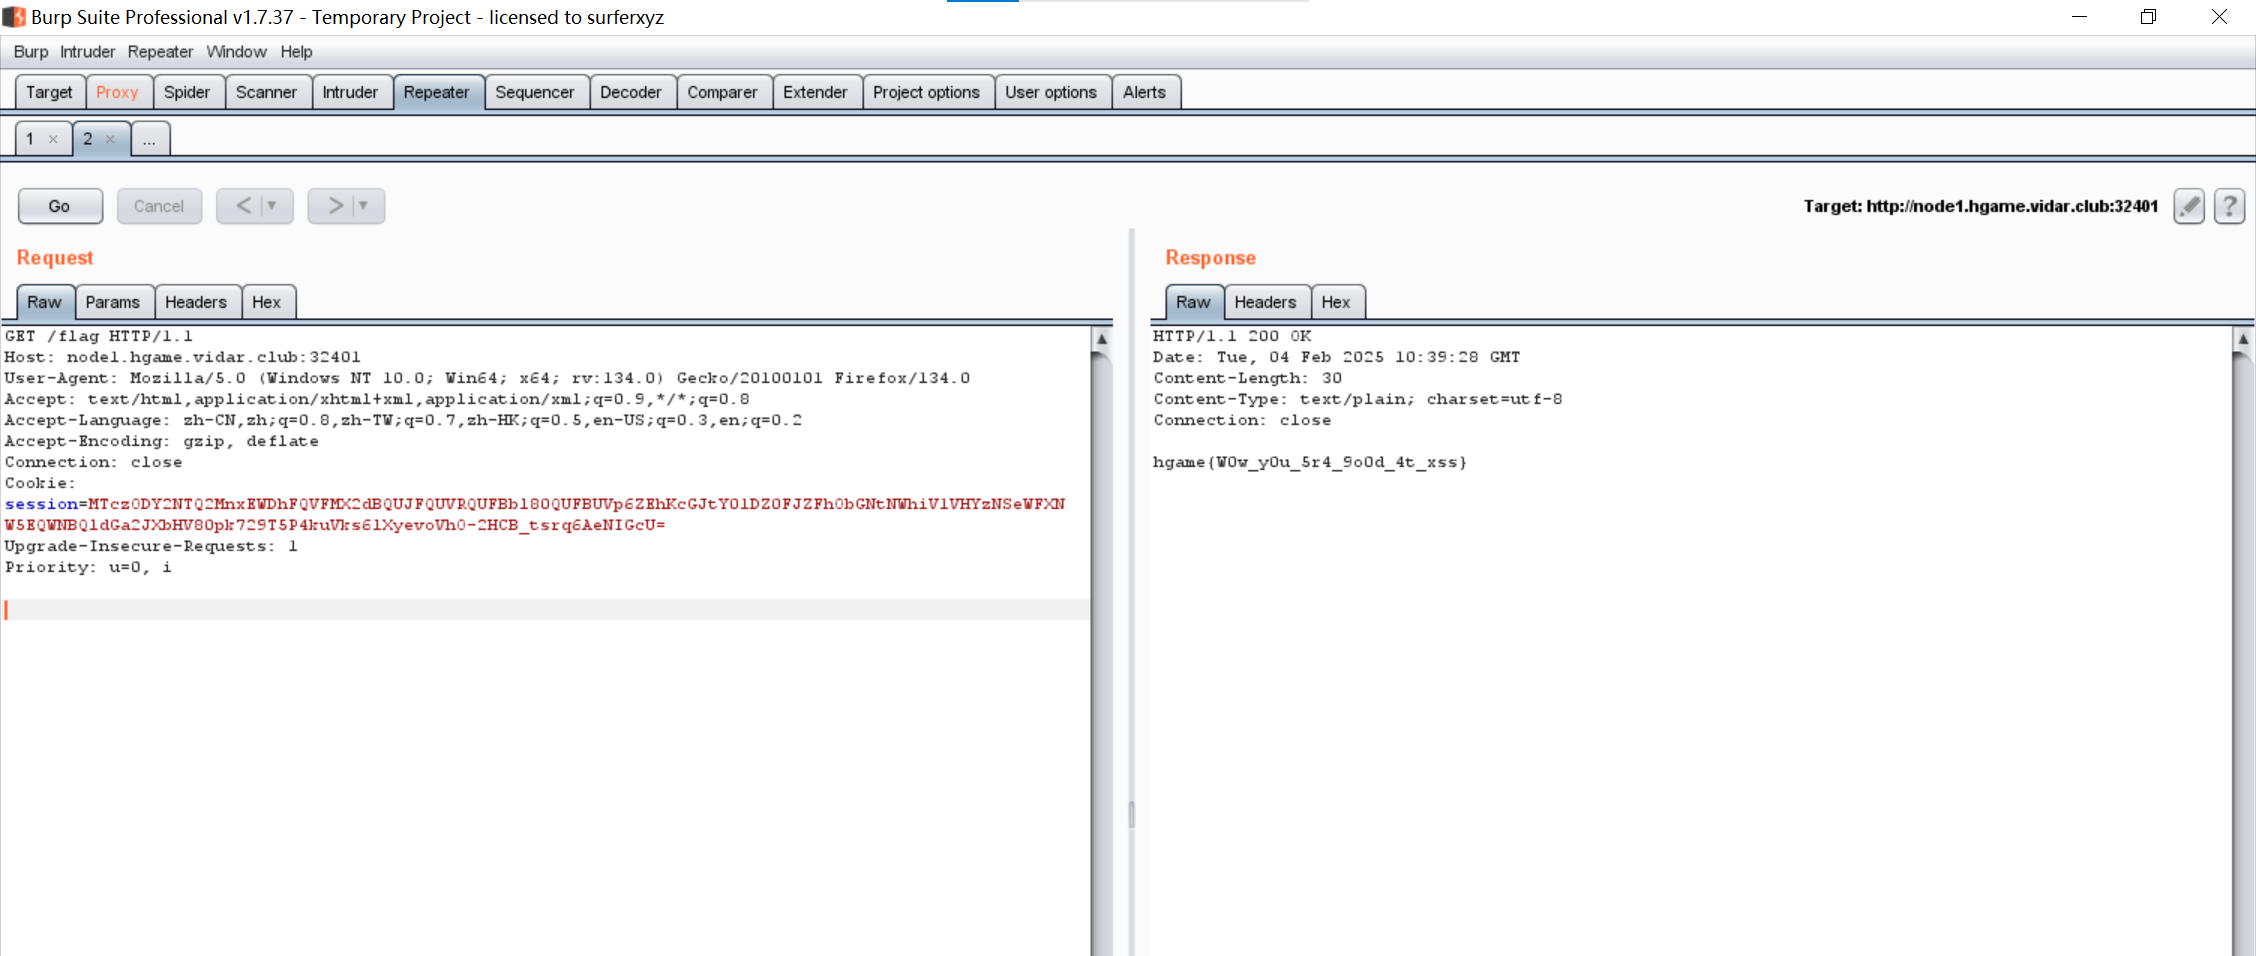The image size is (2256, 956).
Task: Click the empty highlighted line in request editor
Action: click(546, 609)
